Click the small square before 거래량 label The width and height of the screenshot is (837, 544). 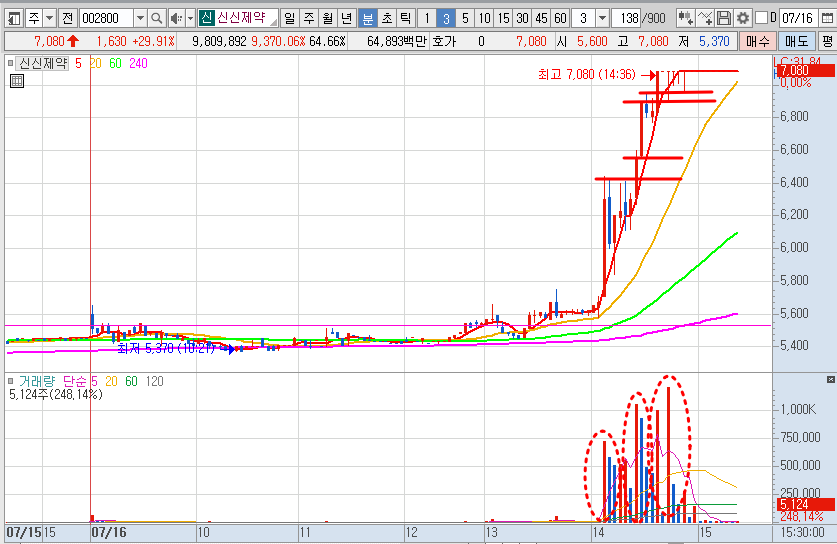point(10,381)
